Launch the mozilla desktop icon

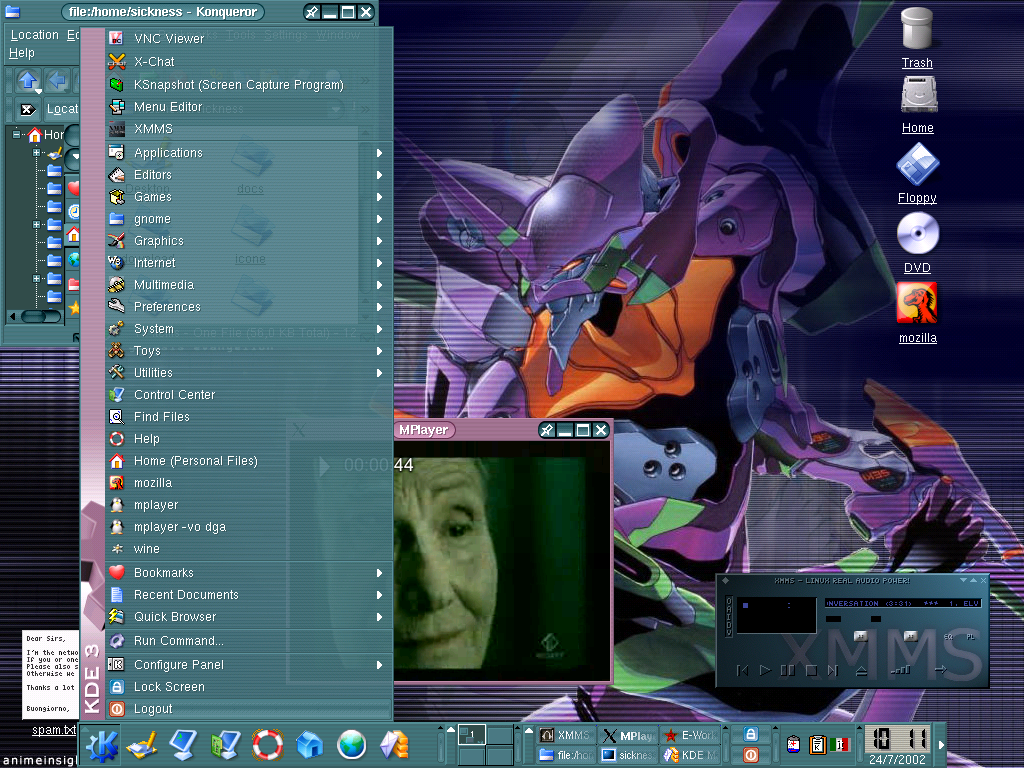[x=917, y=313]
